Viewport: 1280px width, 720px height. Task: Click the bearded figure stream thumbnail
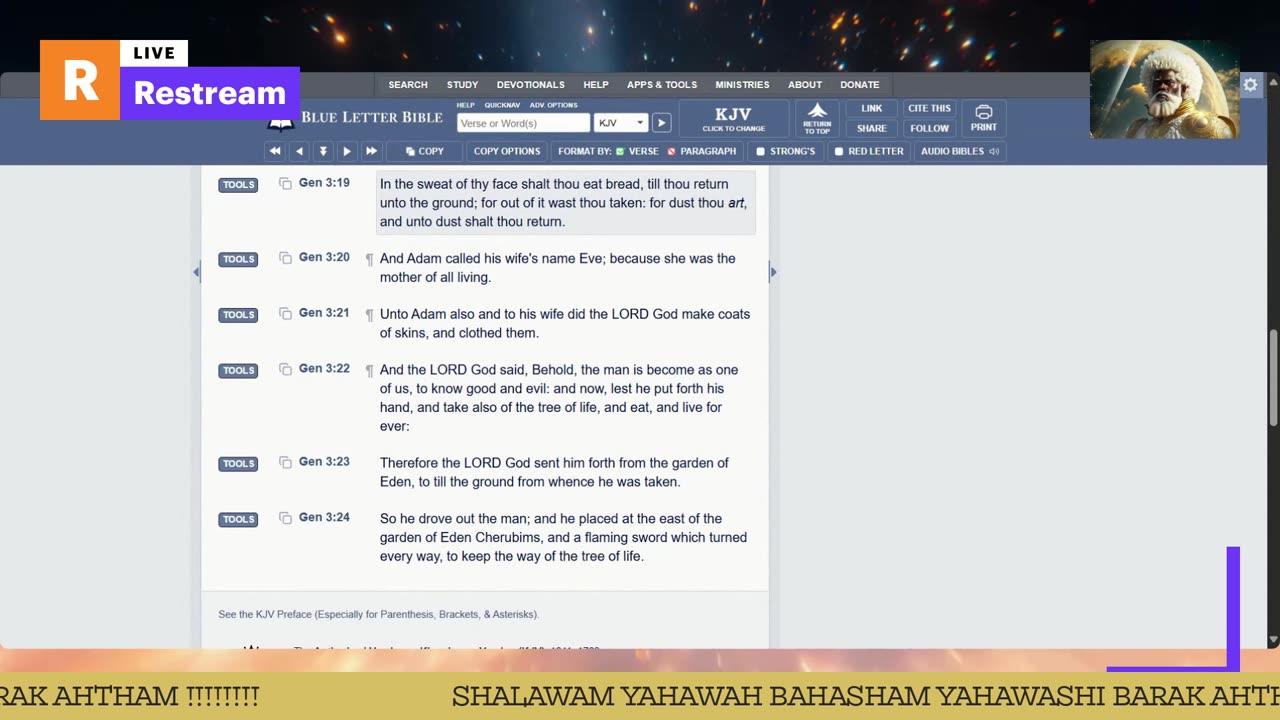(1164, 89)
